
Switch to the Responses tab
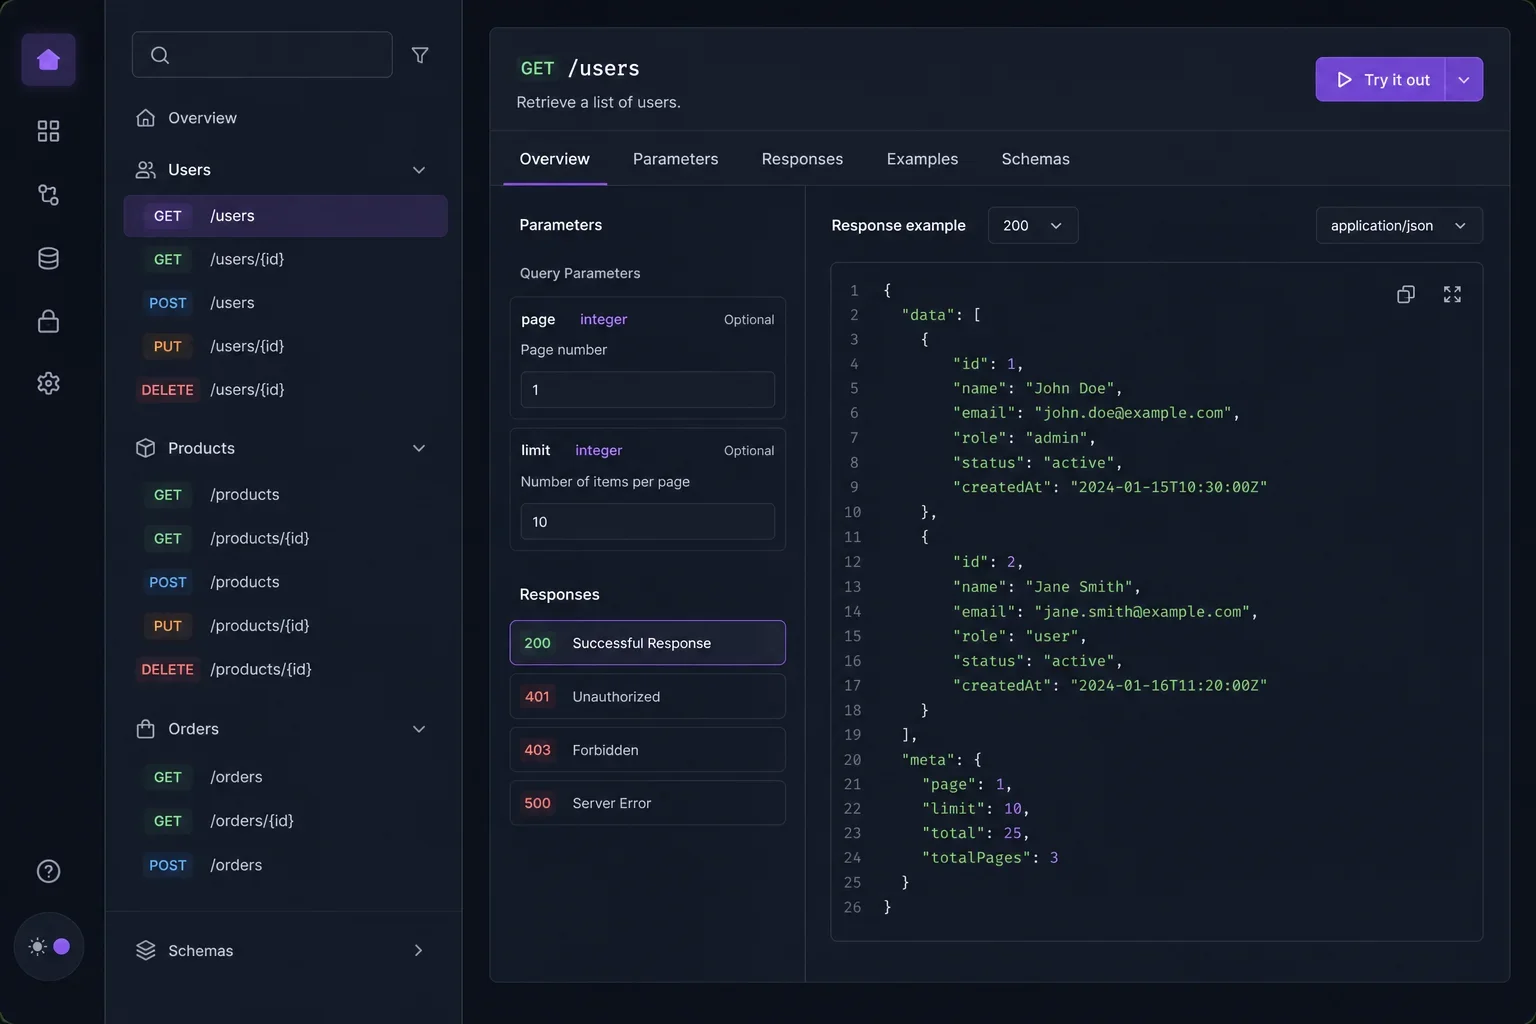point(802,159)
